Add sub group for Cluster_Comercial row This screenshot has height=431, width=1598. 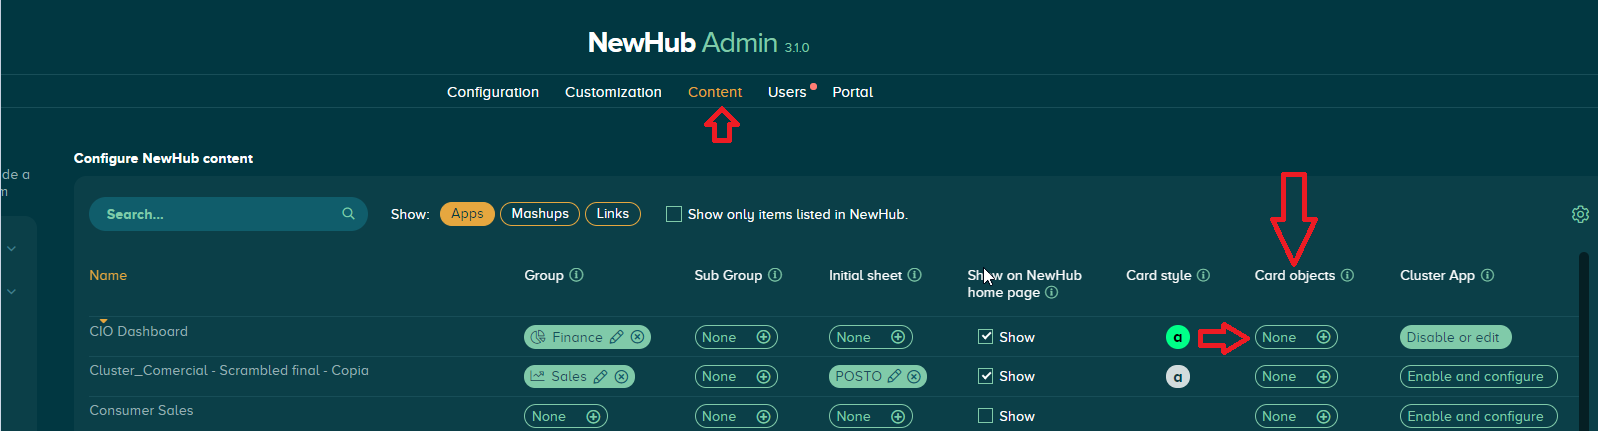click(x=763, y=377)
